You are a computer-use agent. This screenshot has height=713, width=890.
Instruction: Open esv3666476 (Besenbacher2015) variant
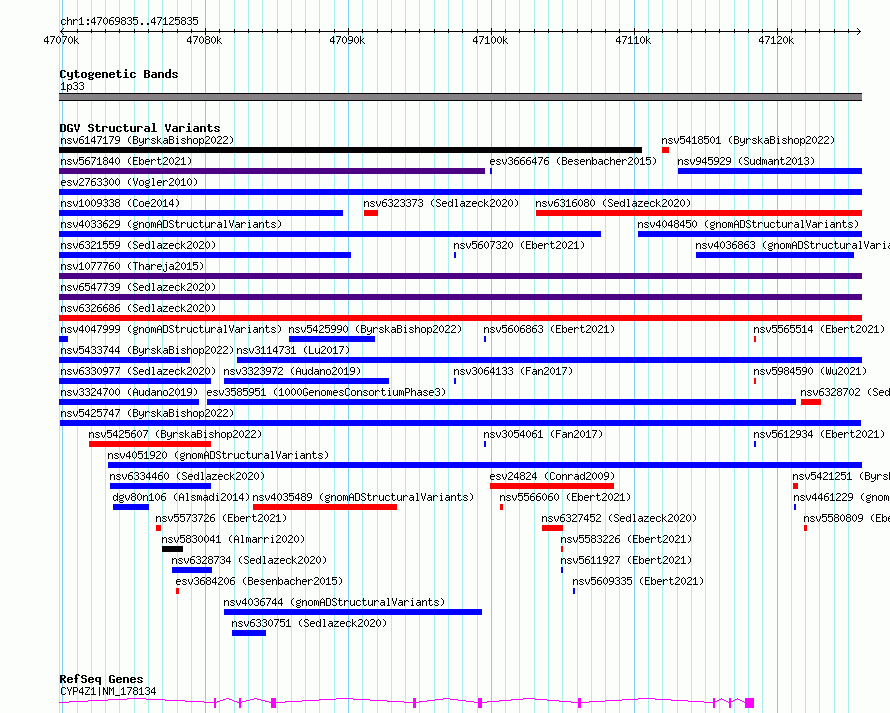(573, 161)
